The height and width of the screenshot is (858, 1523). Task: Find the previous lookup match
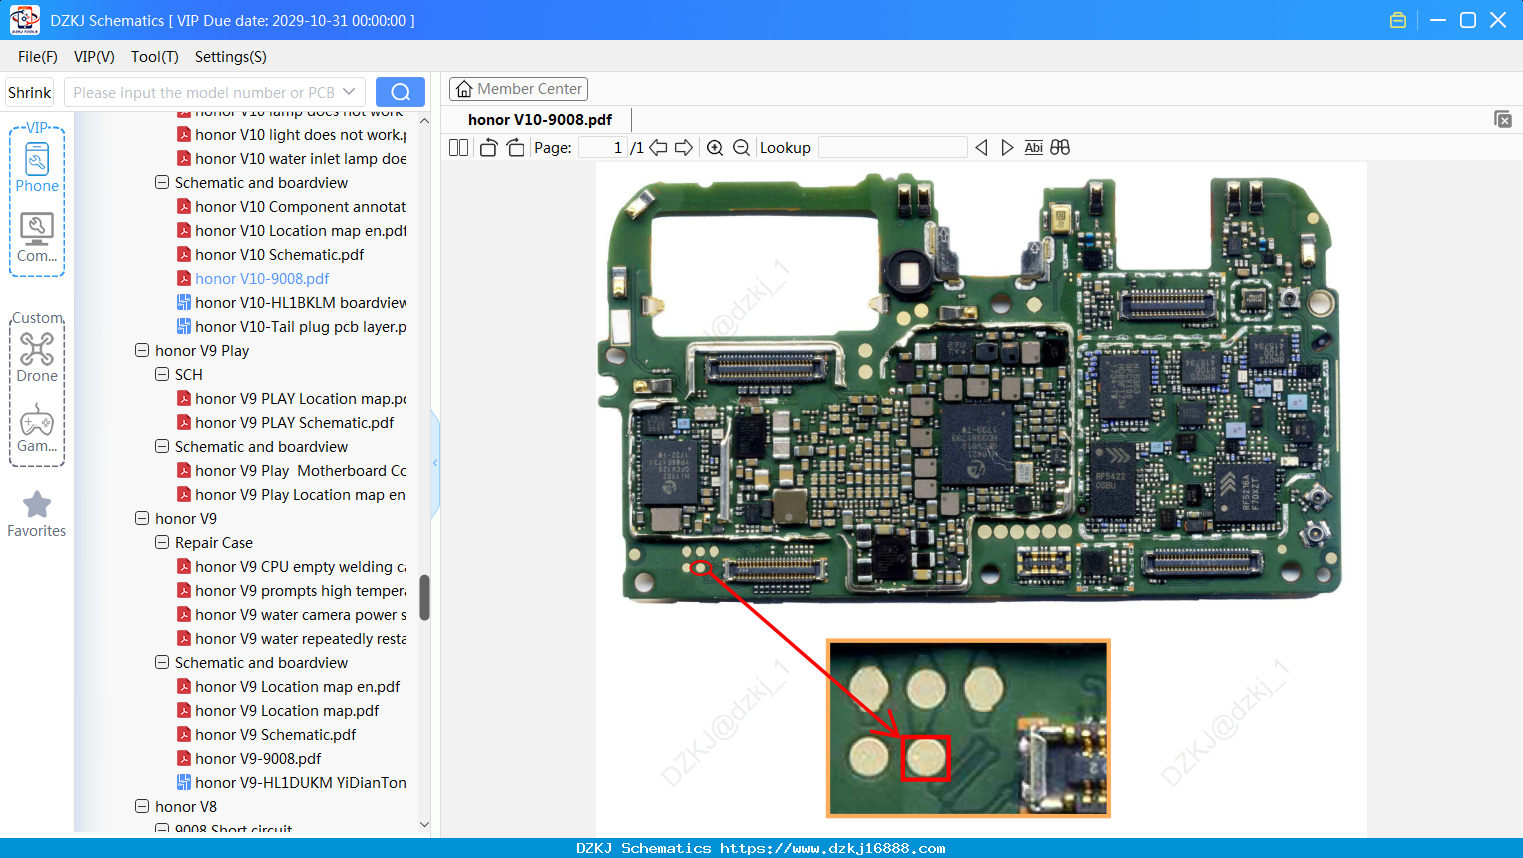coord(981,148)
